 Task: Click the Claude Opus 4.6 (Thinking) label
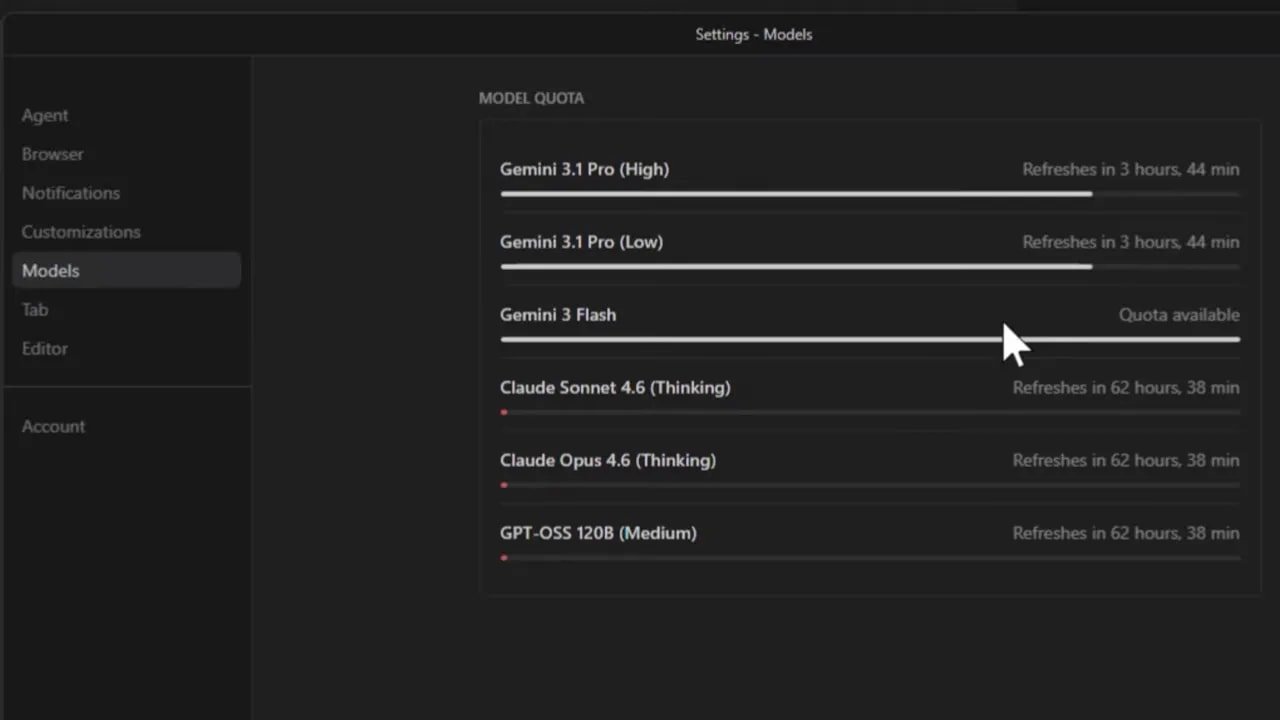tap(608, 461)
